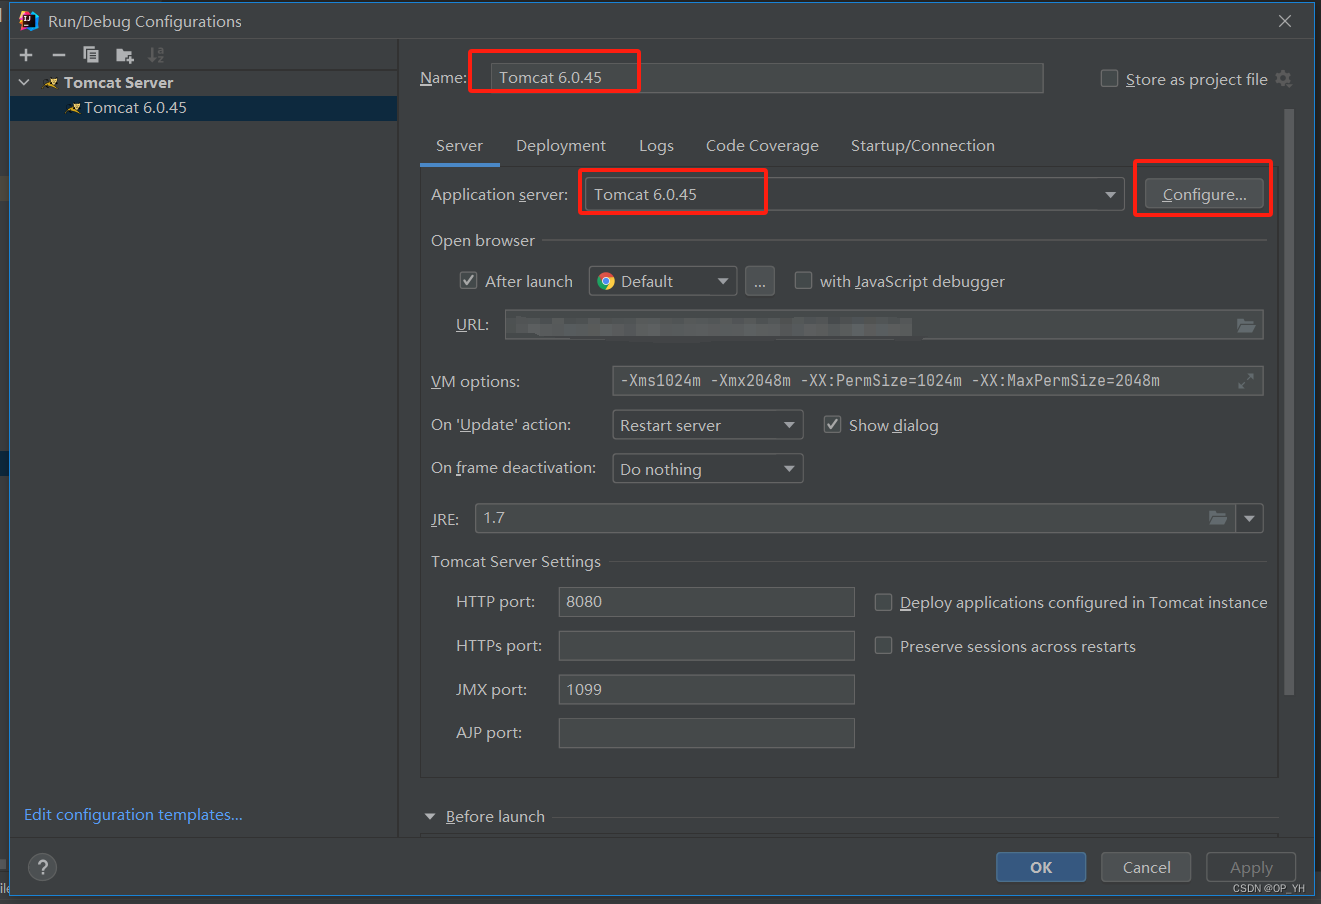This screenshot has height=904, width=1321.
Task: Toggle Store as project file checkbox
Action: pos(1109,78)
